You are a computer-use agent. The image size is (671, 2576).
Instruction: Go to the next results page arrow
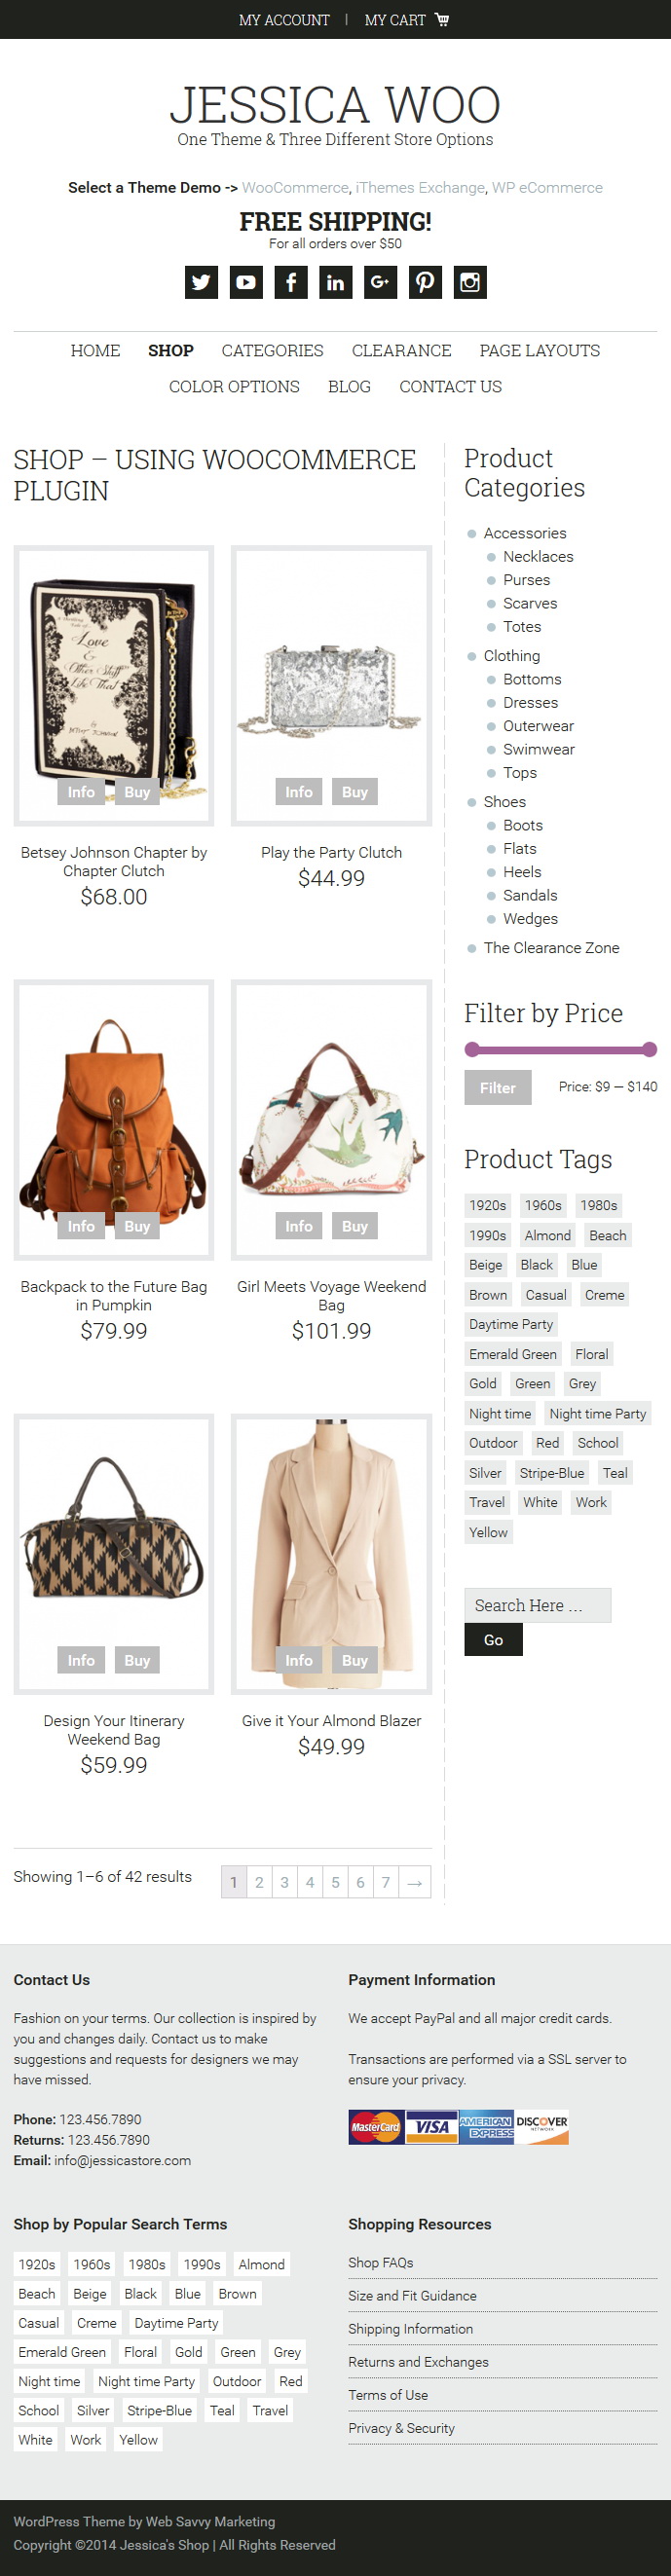(x=415, y=1882)
